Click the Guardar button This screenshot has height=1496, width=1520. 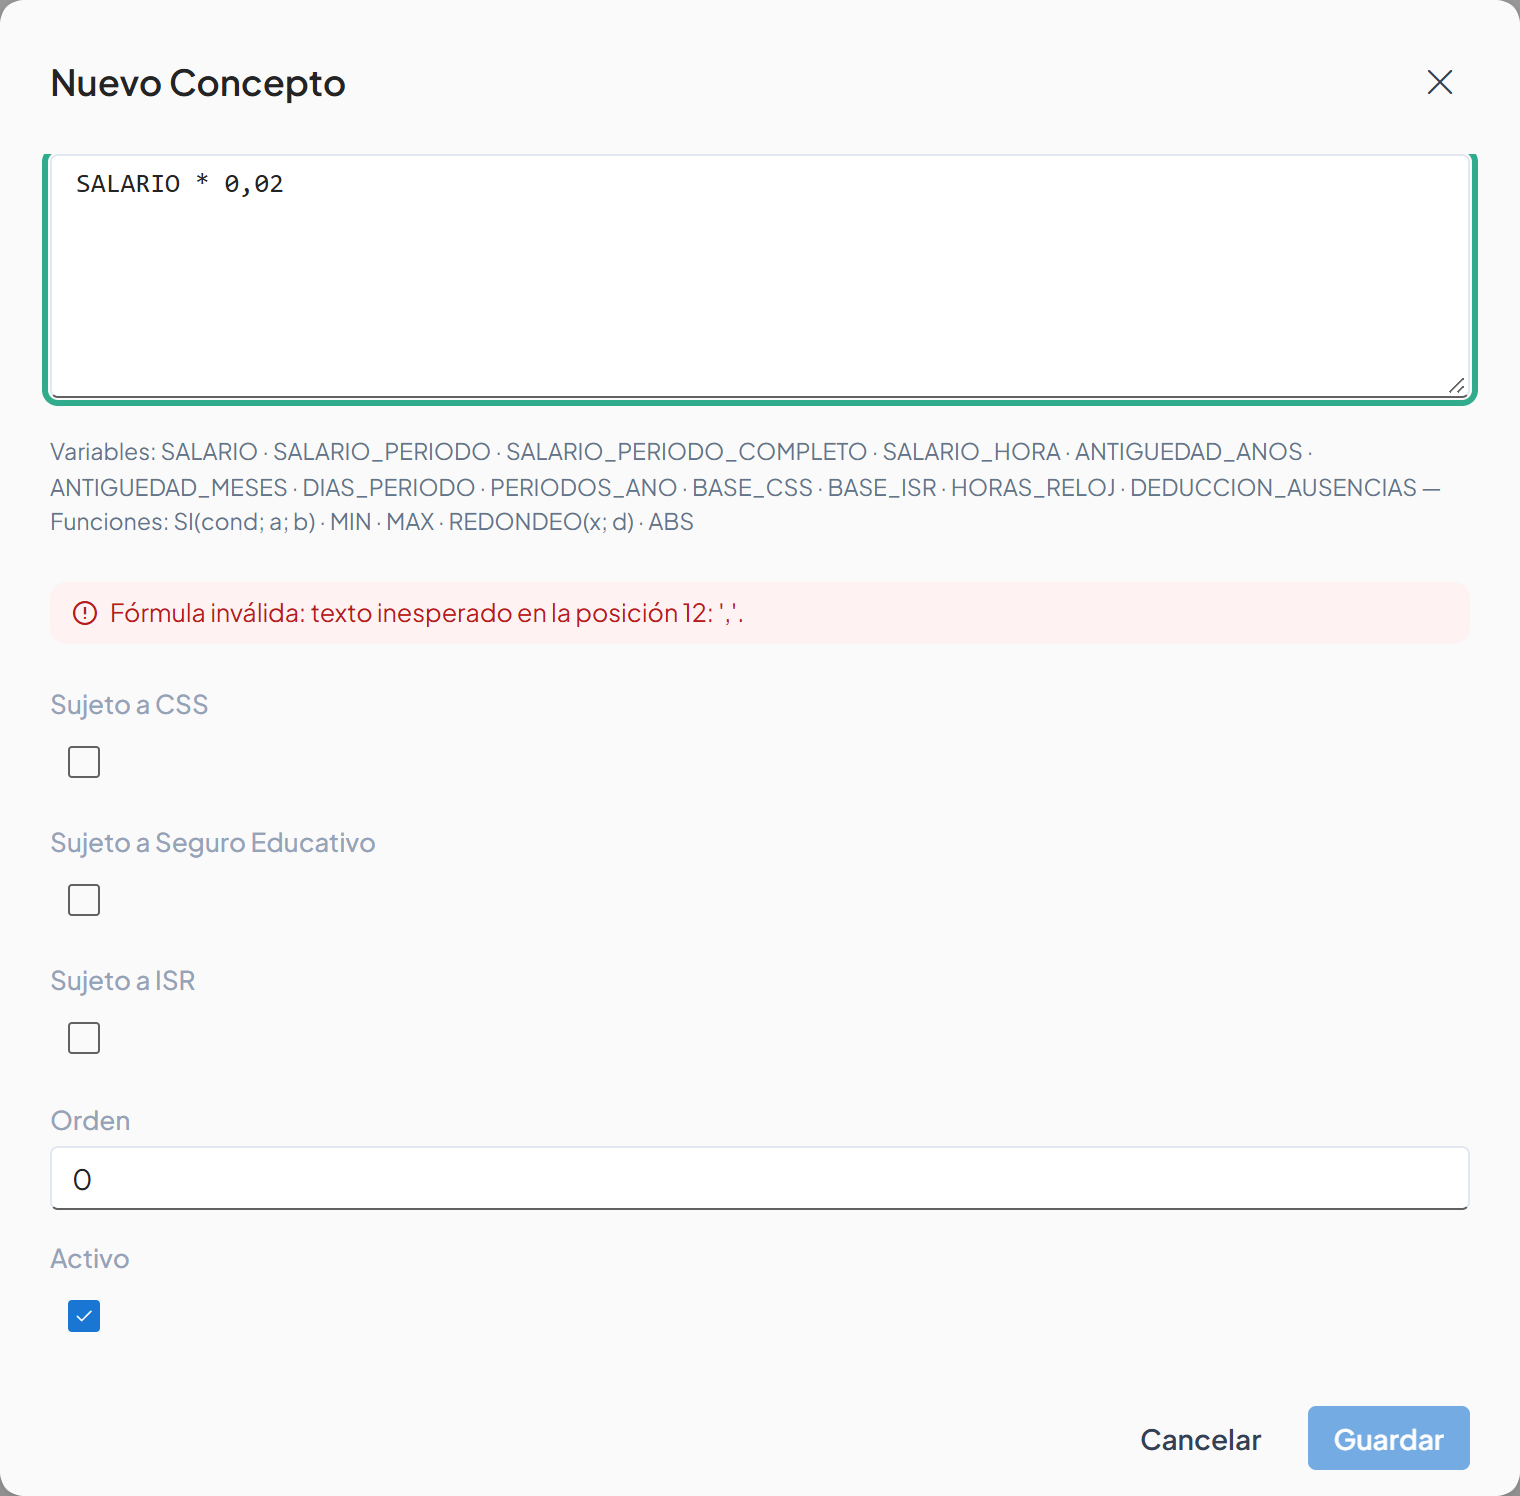point(1388,1438)
